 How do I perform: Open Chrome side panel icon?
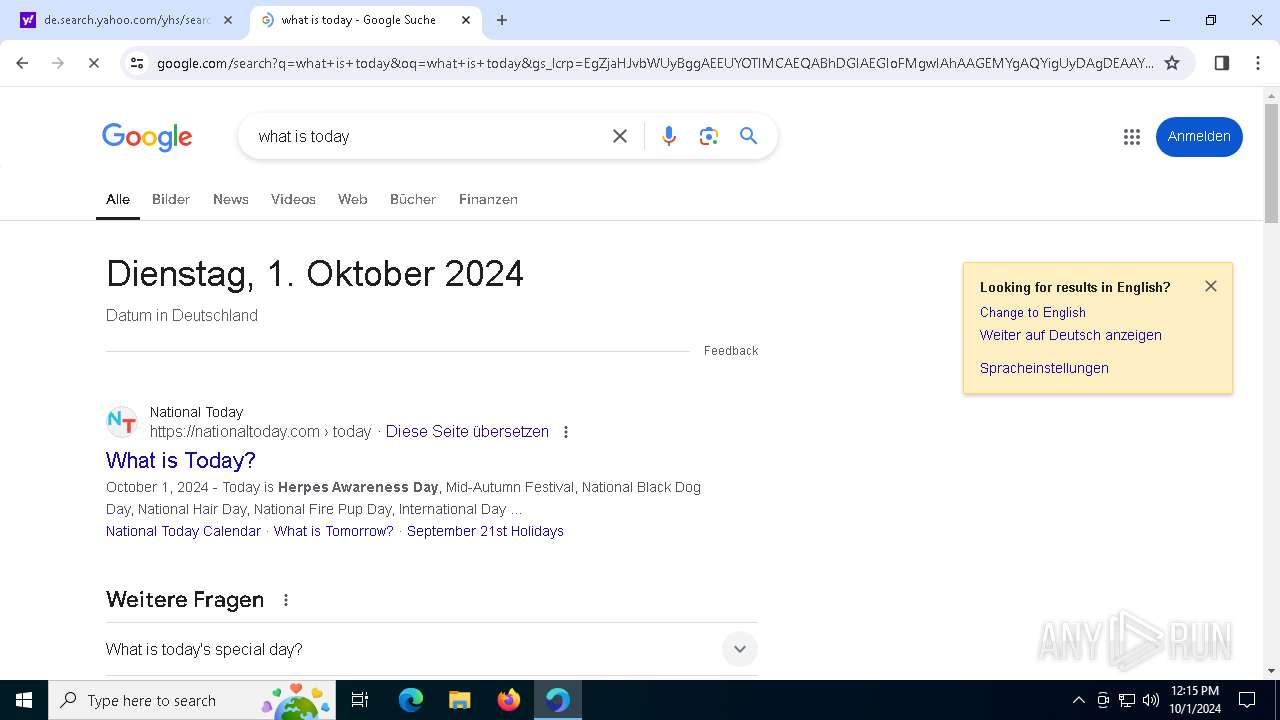pos(1222,63)
